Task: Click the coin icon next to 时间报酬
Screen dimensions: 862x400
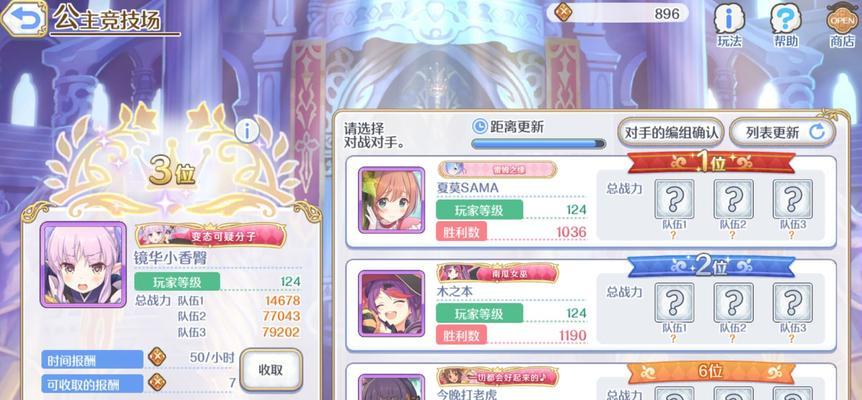Action: 157,358
